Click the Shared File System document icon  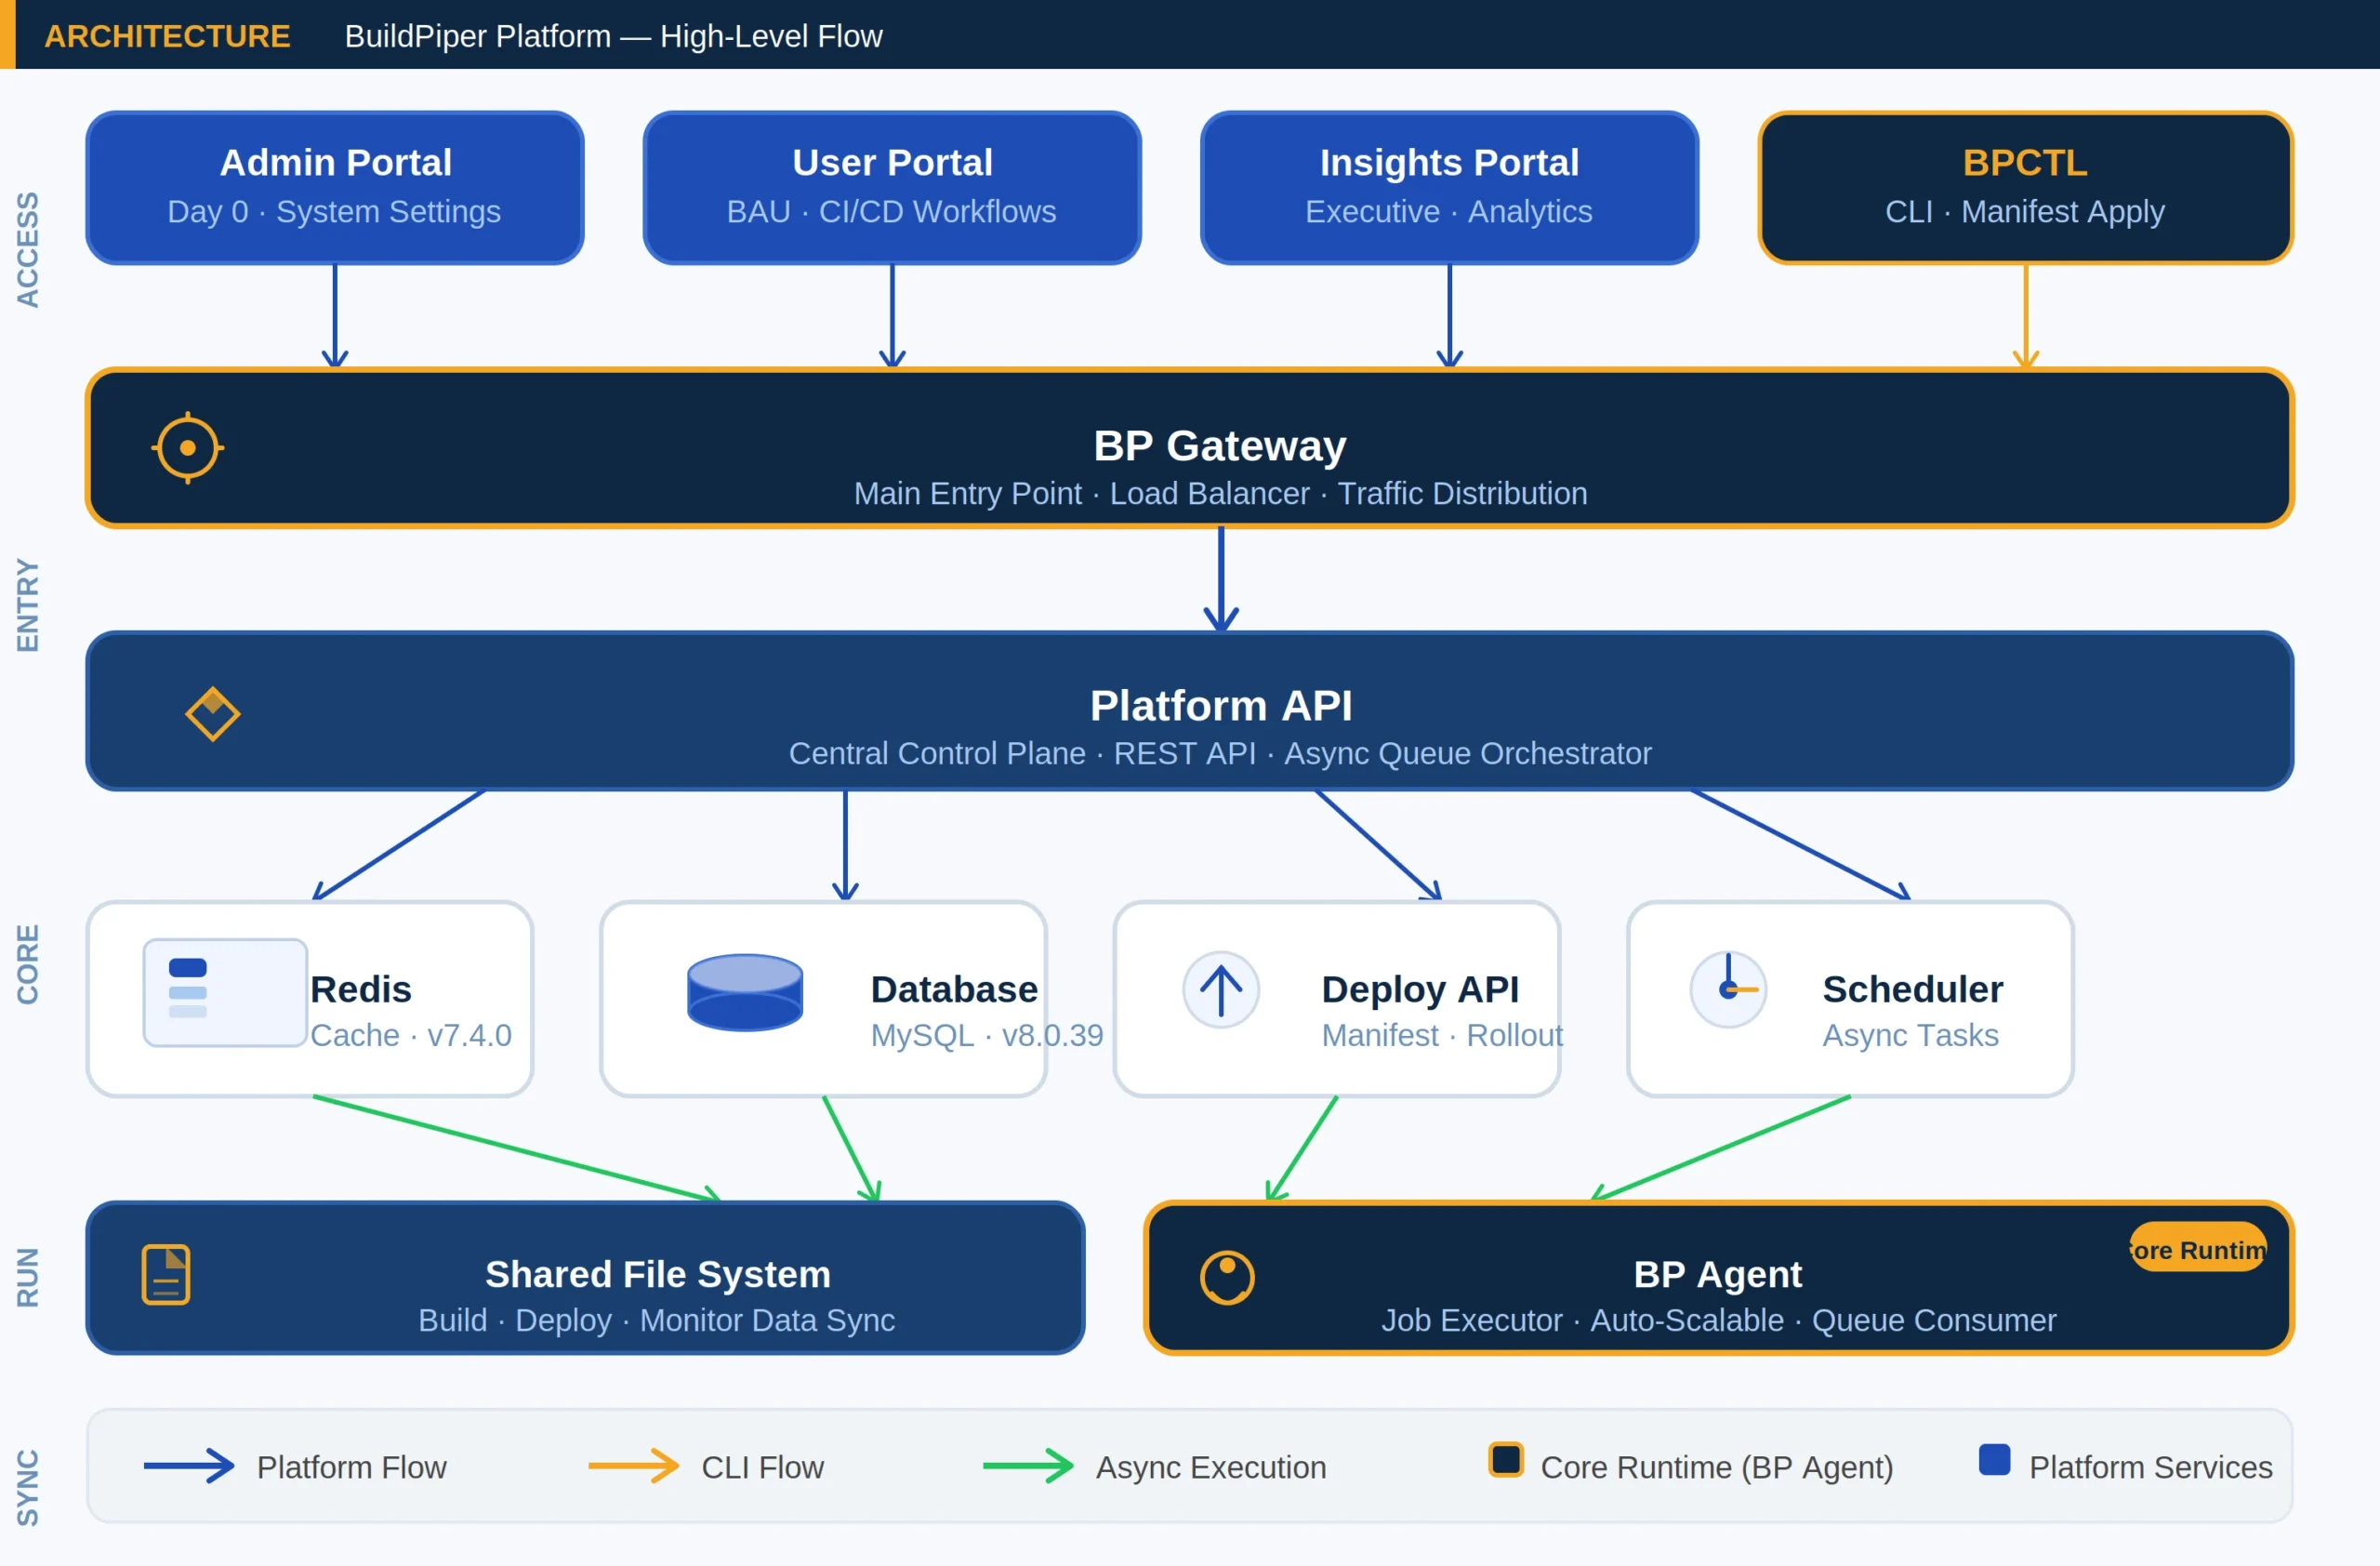(166, 1273)
